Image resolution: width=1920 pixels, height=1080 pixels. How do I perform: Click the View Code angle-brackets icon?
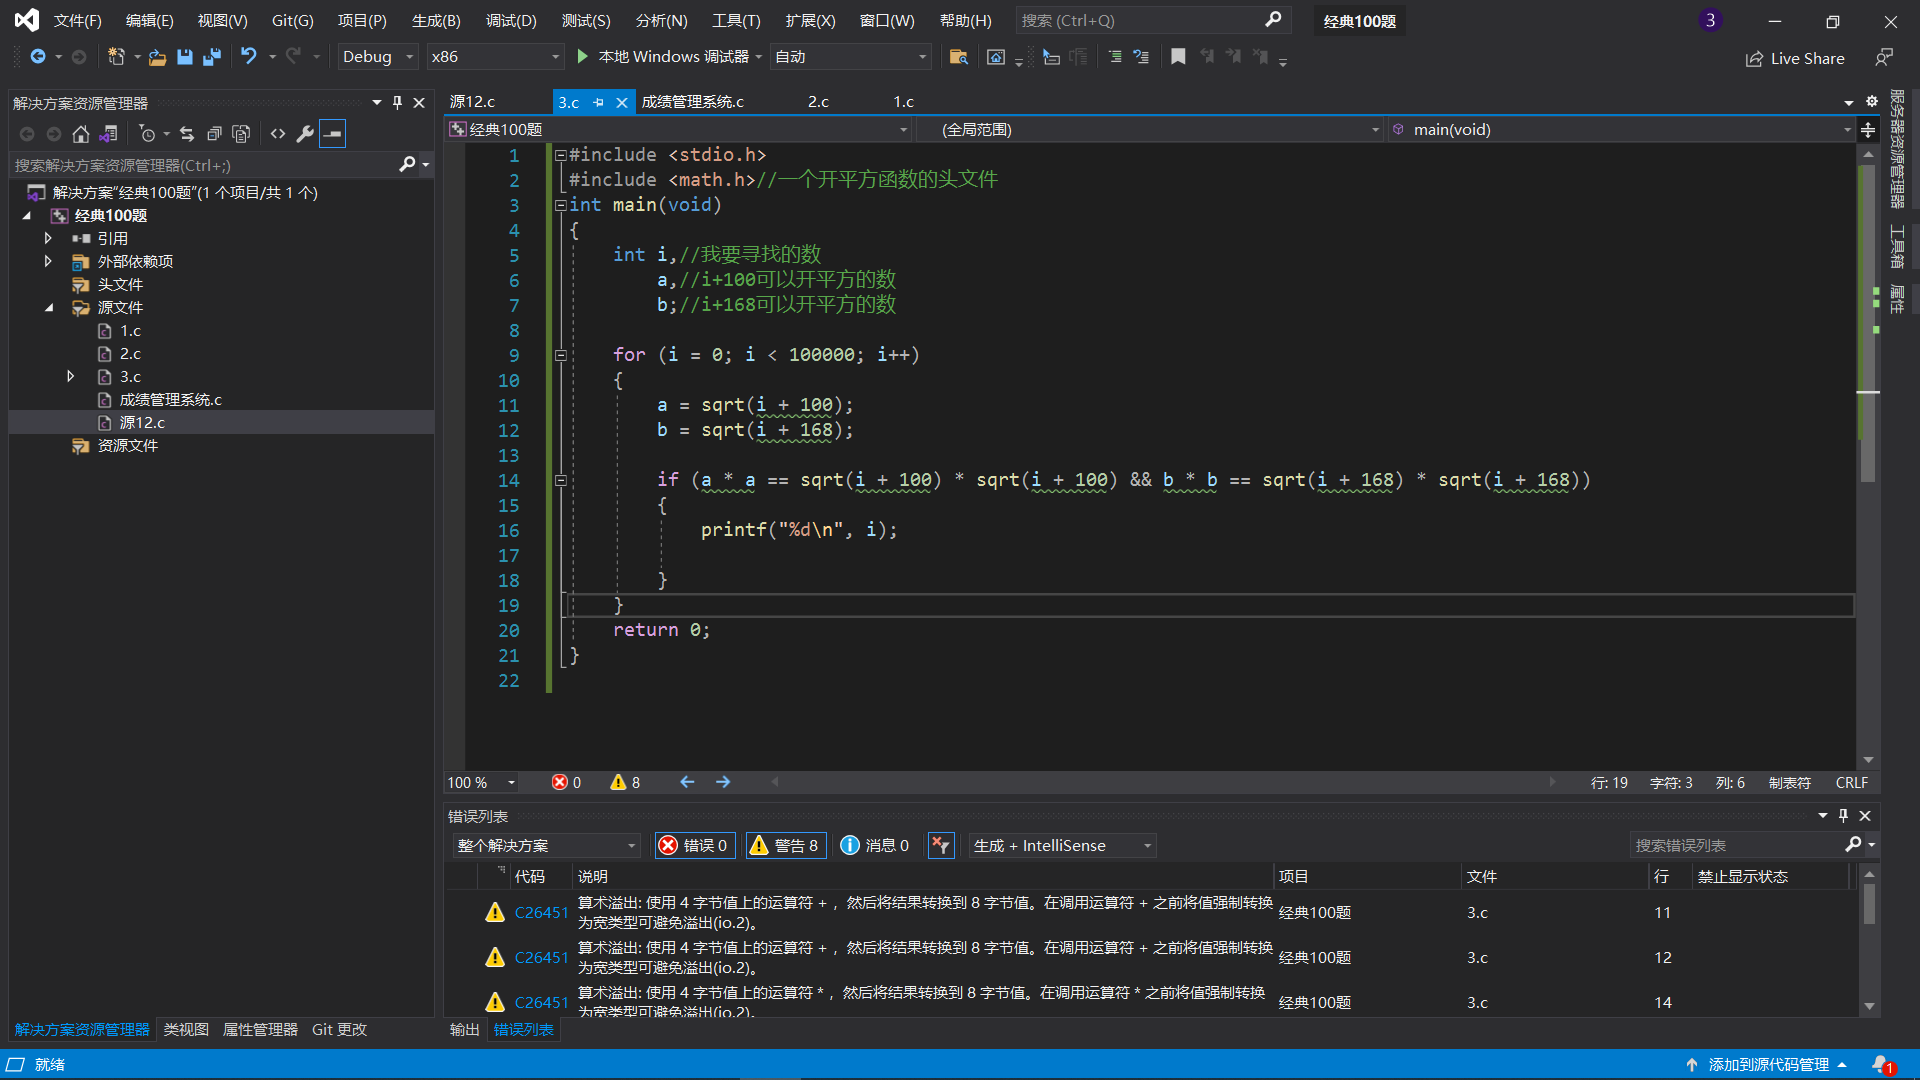pos(278,133)
